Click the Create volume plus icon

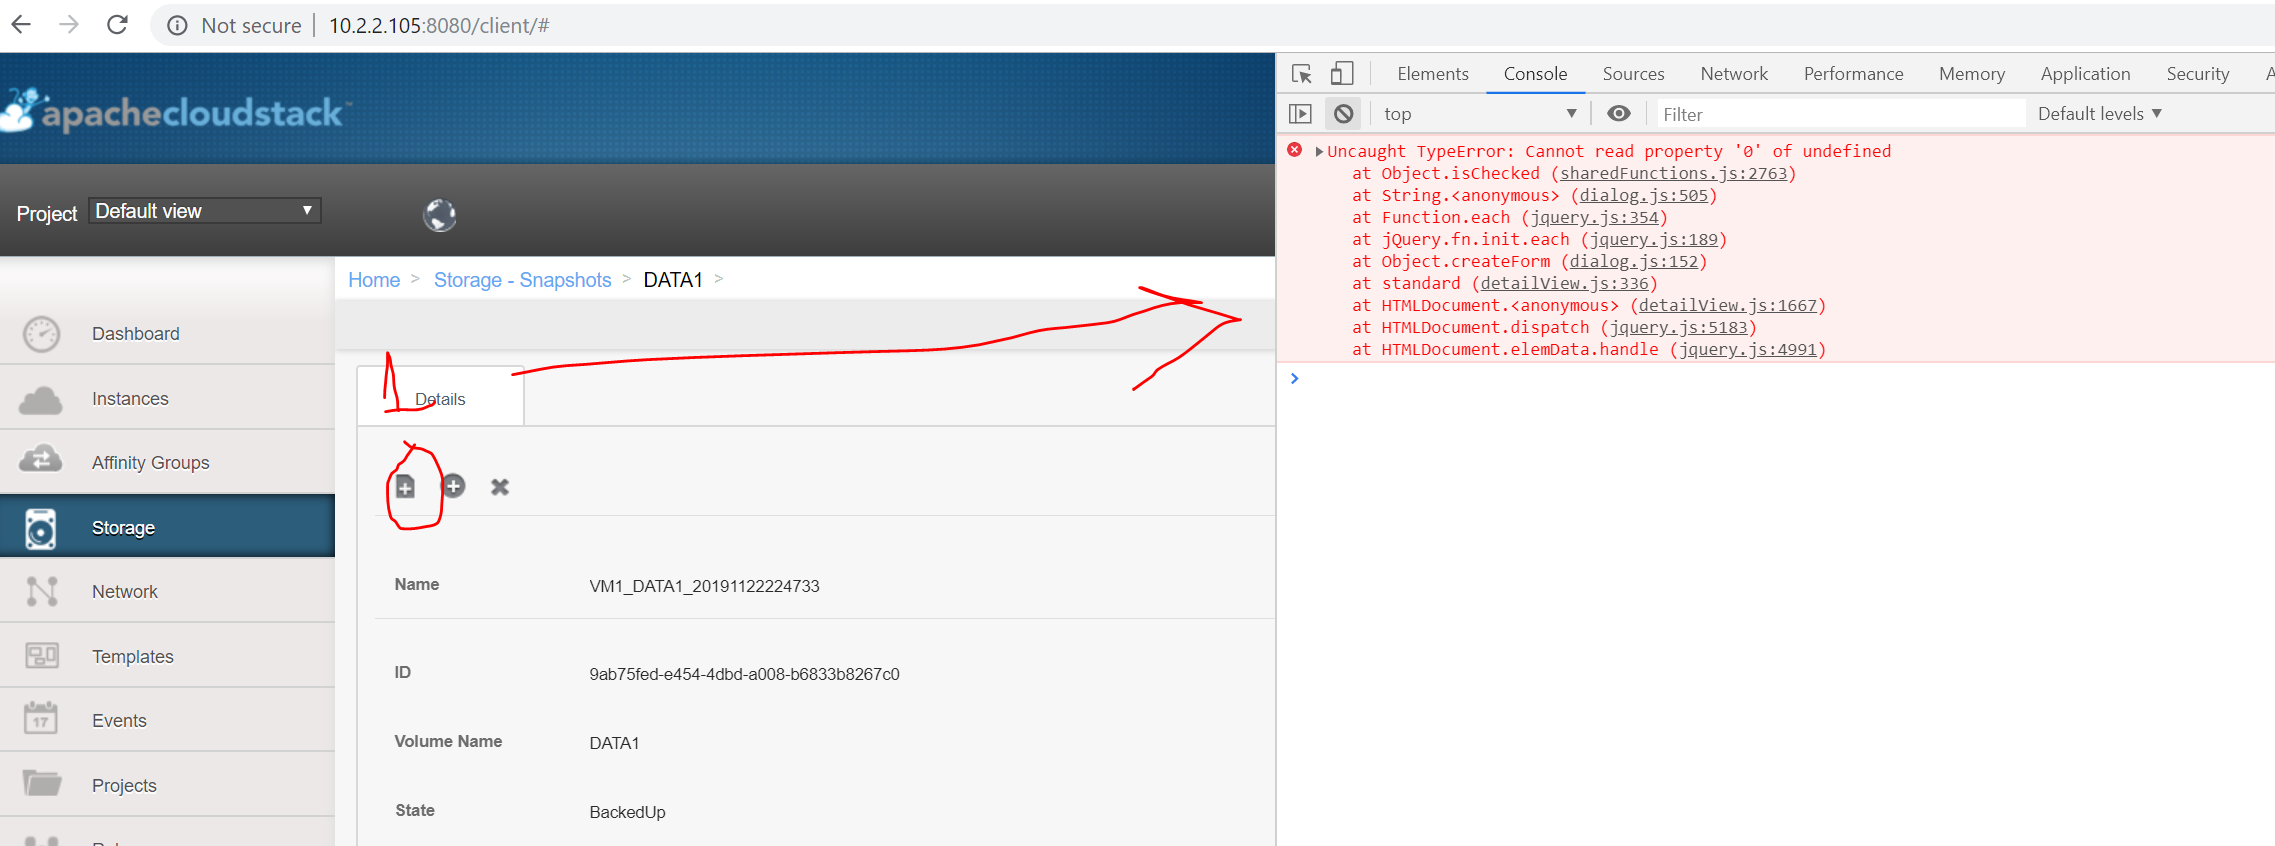click(454, 486)
